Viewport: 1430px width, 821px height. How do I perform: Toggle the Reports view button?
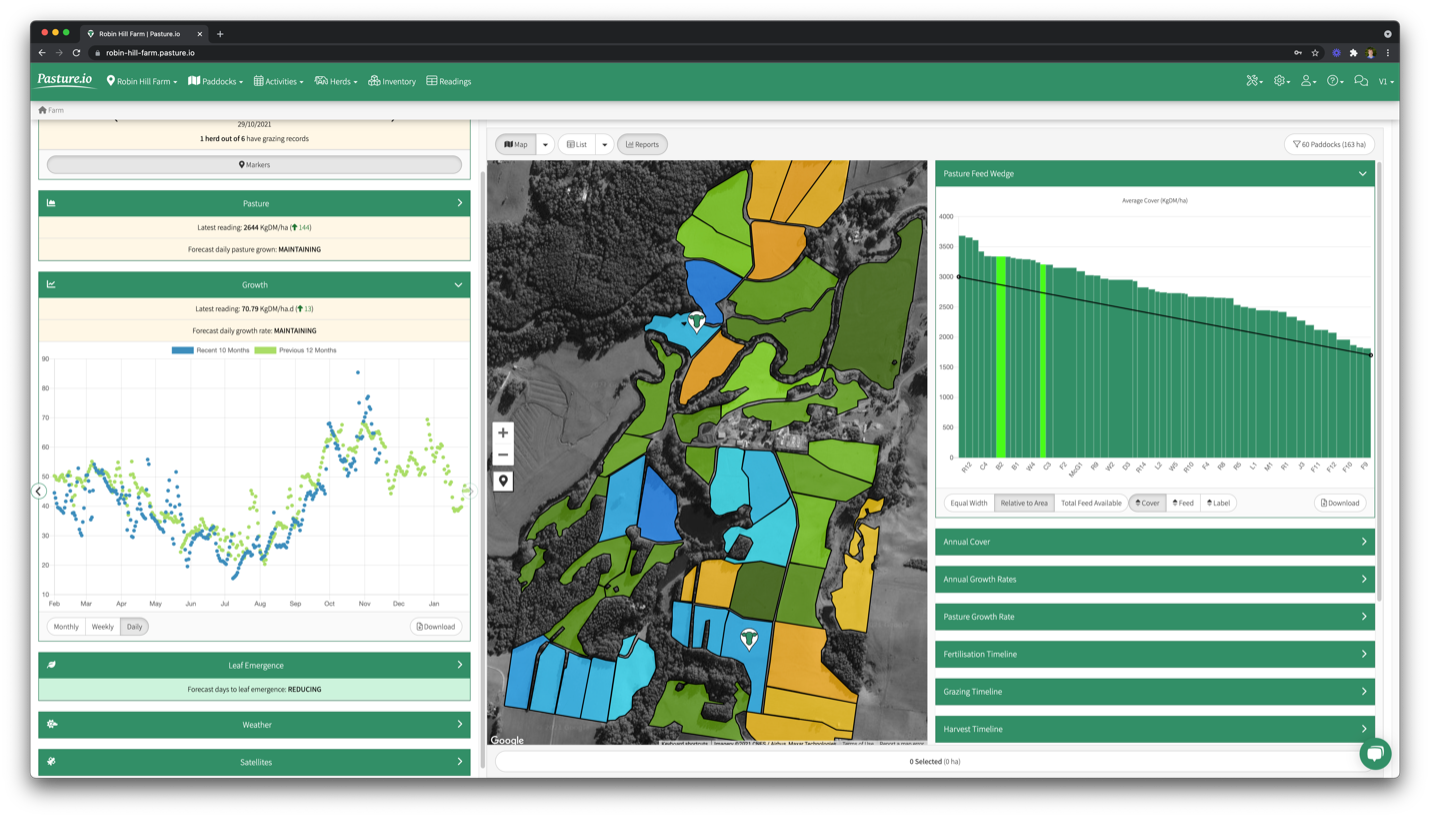642,145
